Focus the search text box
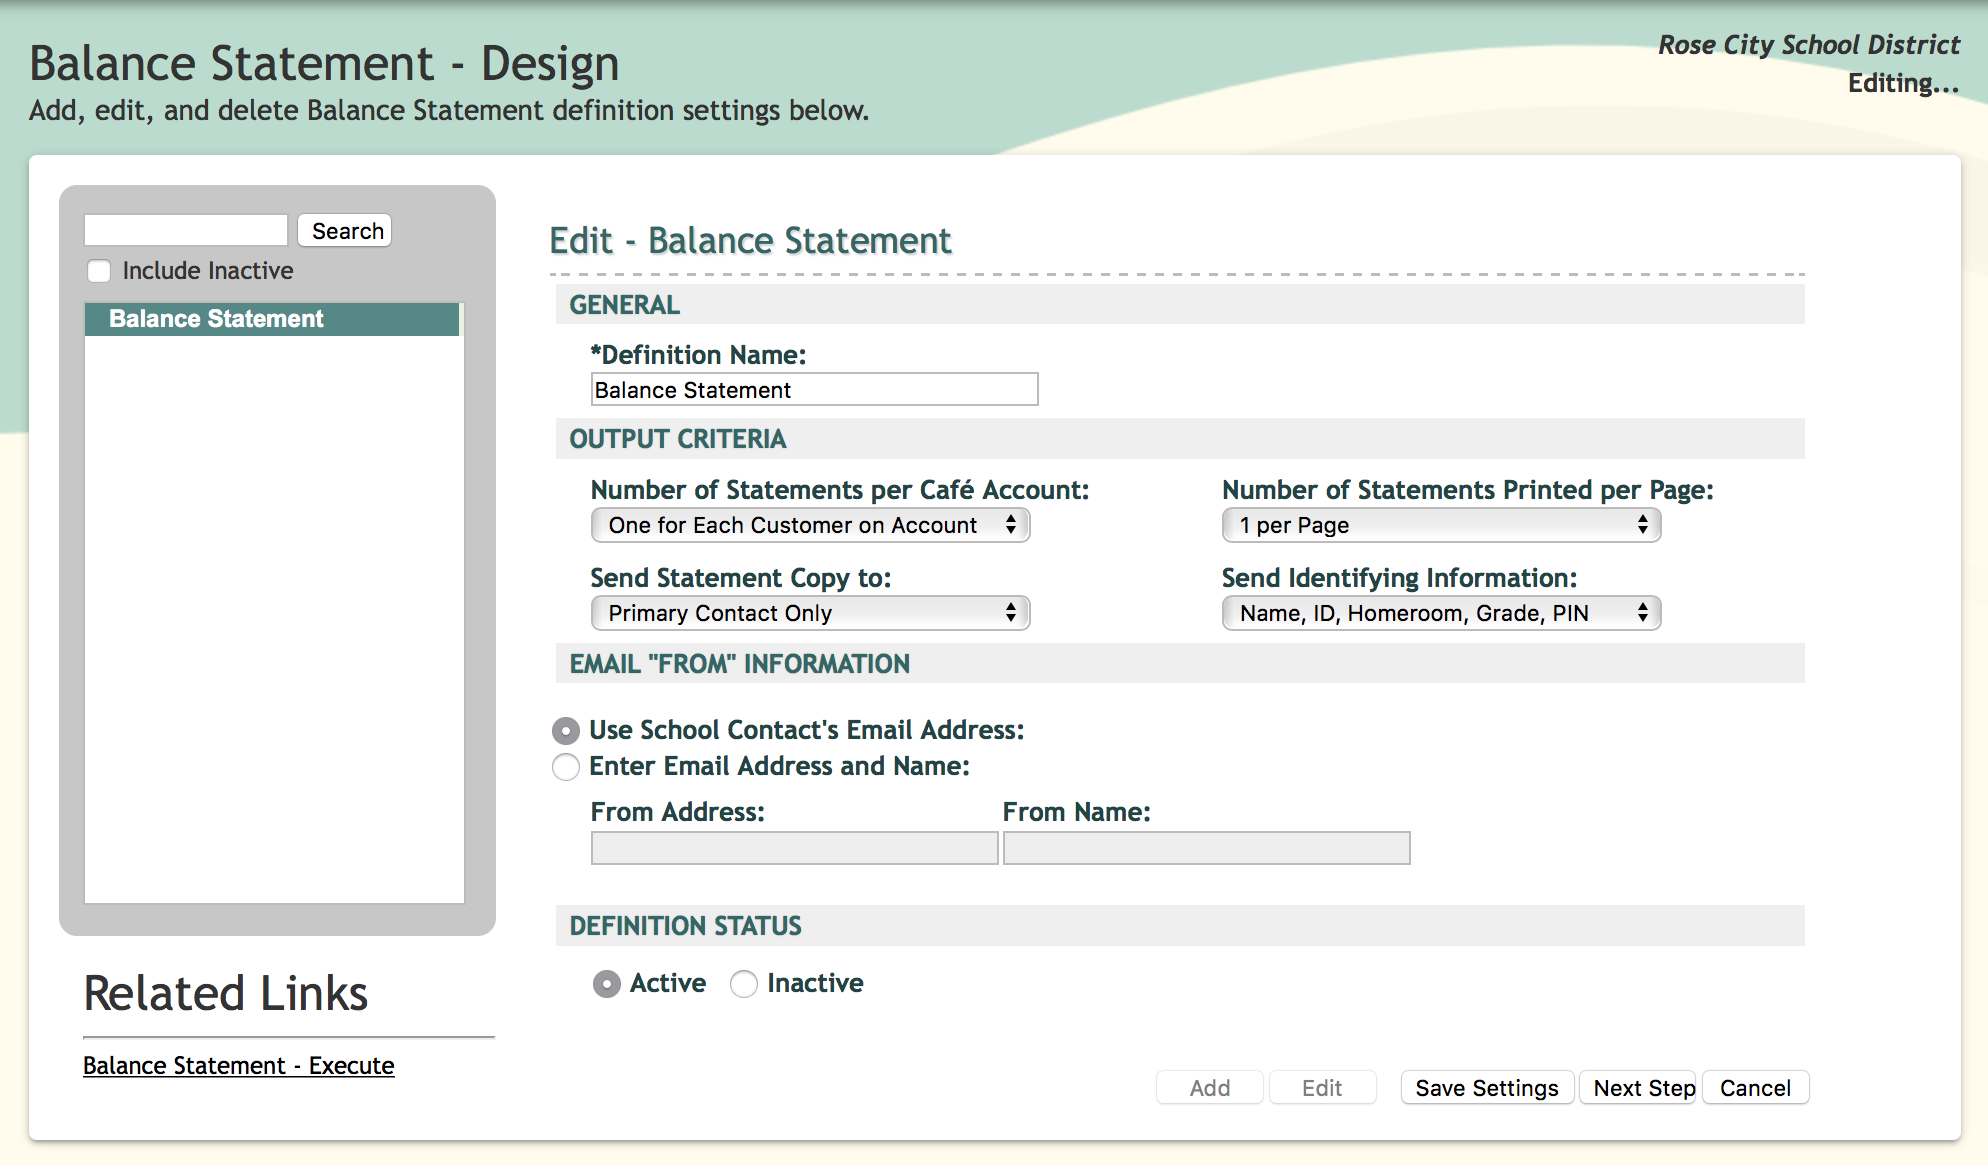 coord(186,231)
